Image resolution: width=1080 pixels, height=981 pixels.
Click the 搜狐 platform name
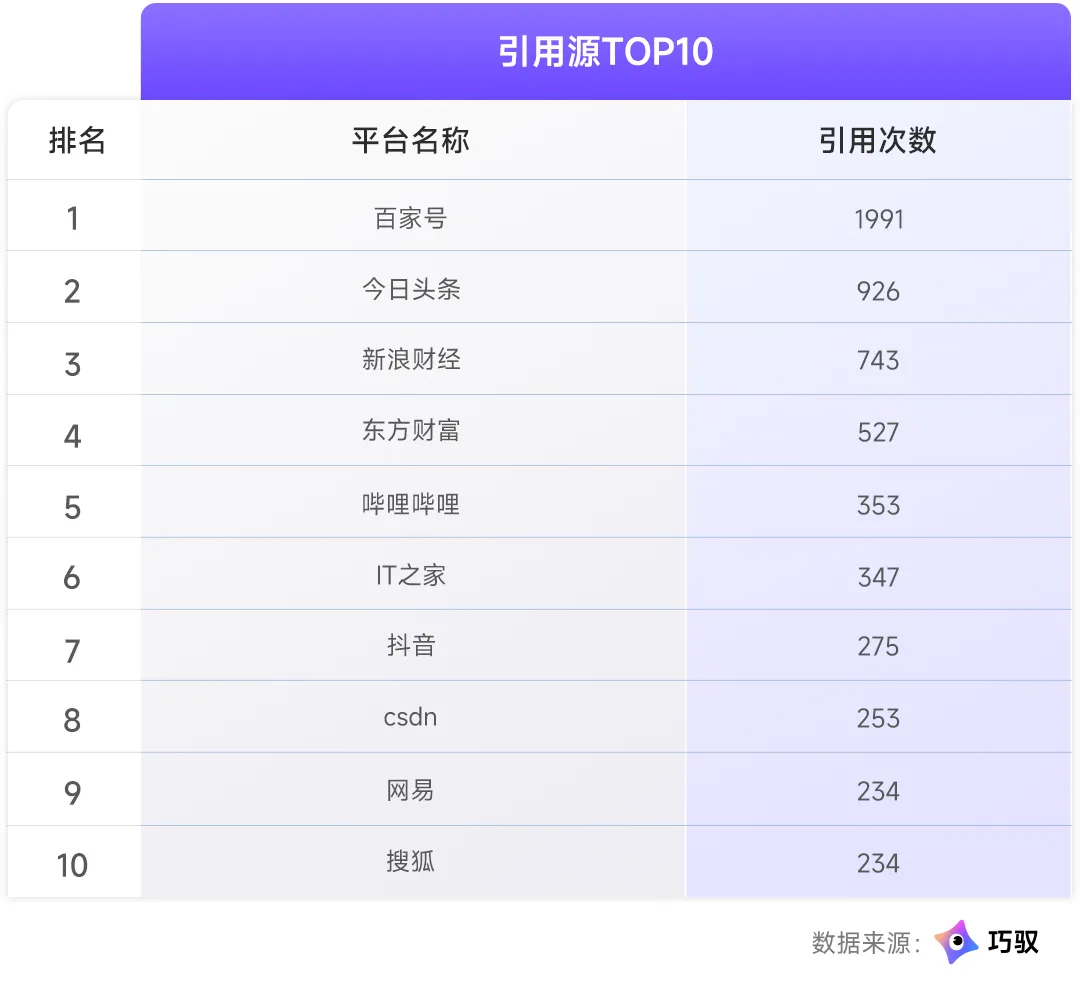pyautogui.click(x=411, y=861)
